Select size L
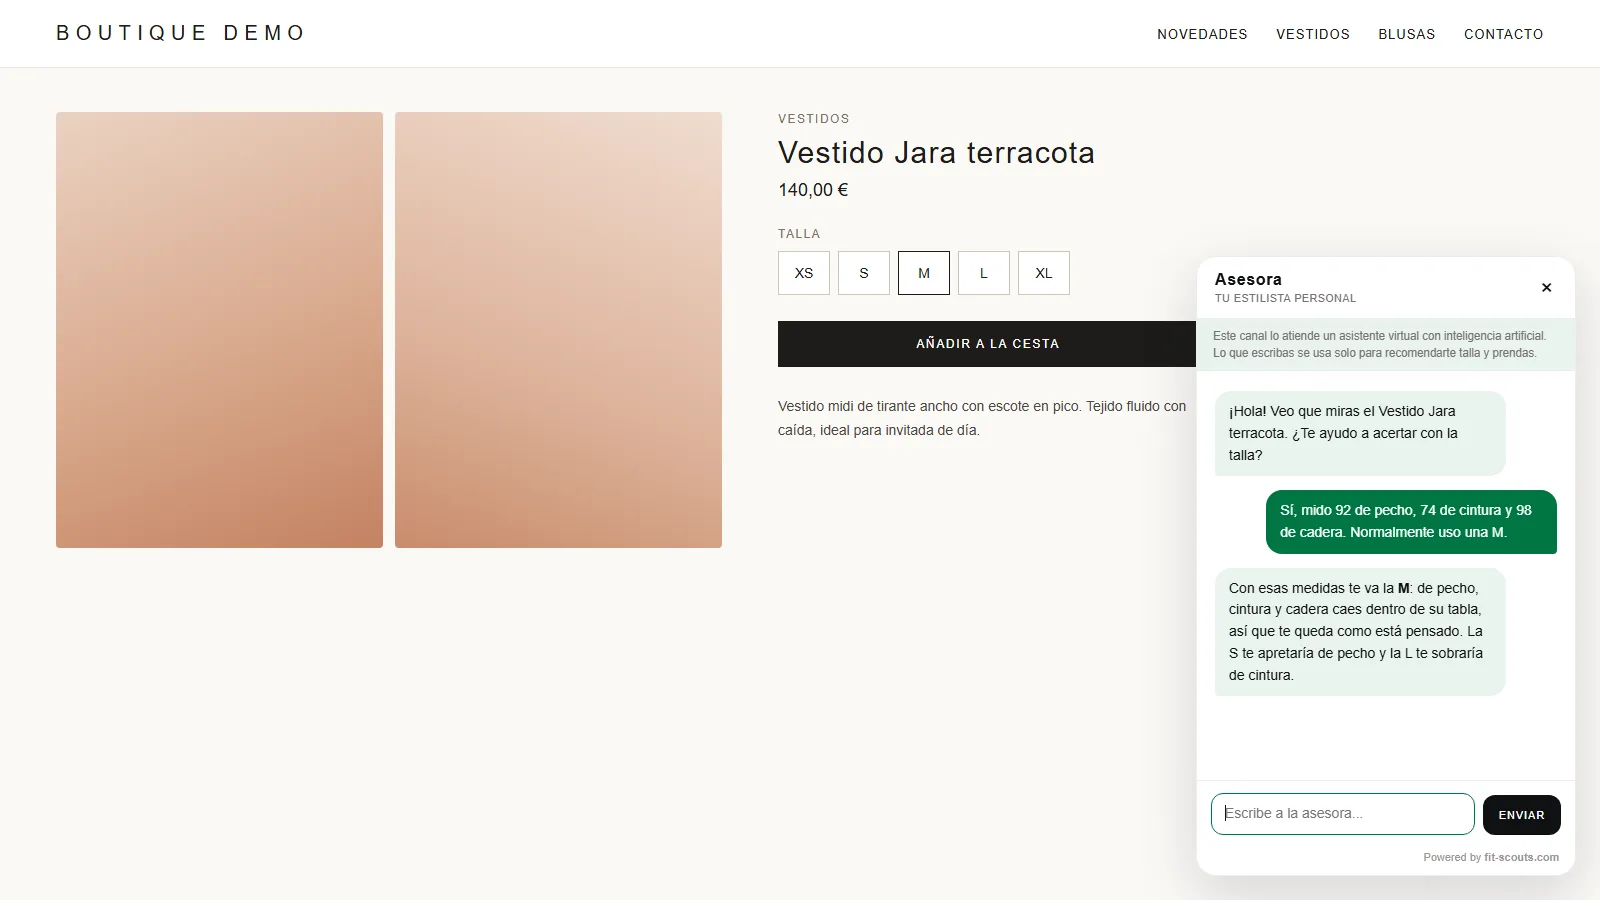1600x900 pixels. (984, 273)
